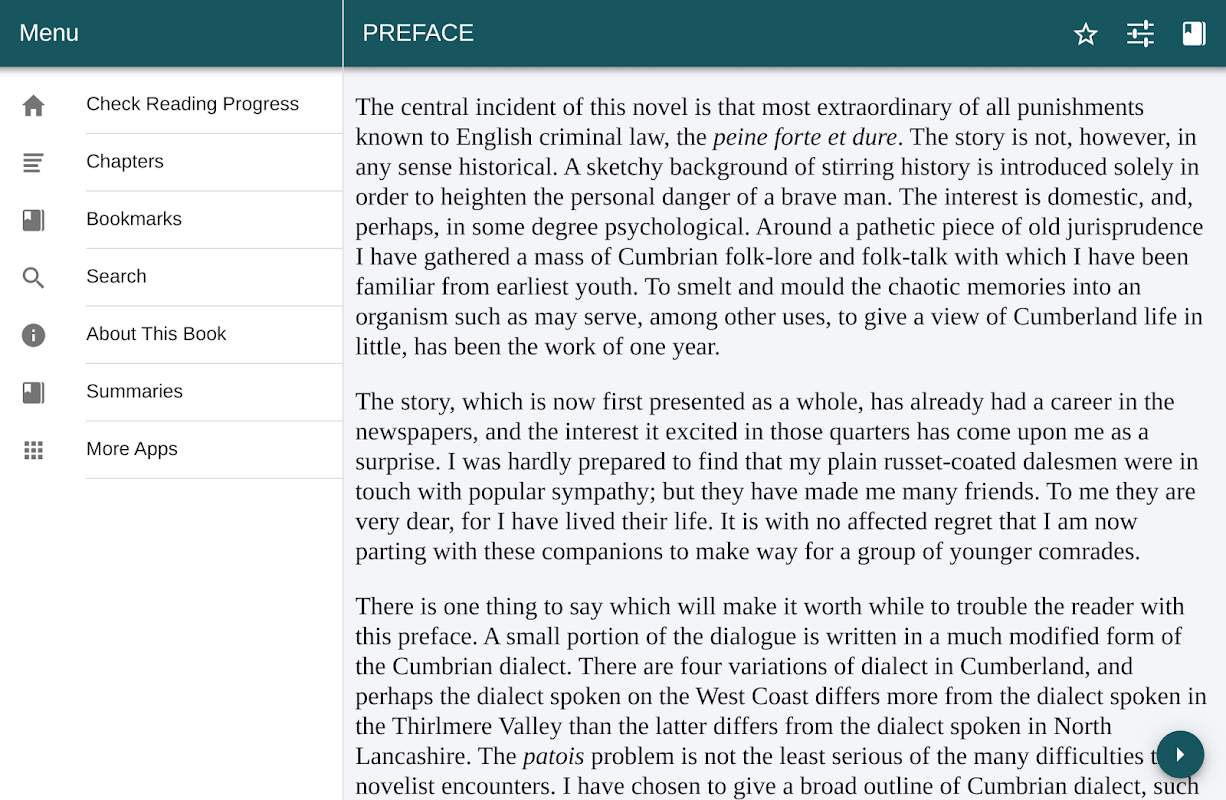Click the Bookmarks book icon
Viewport: 1226px width, 800px height.
click(34, 220)
